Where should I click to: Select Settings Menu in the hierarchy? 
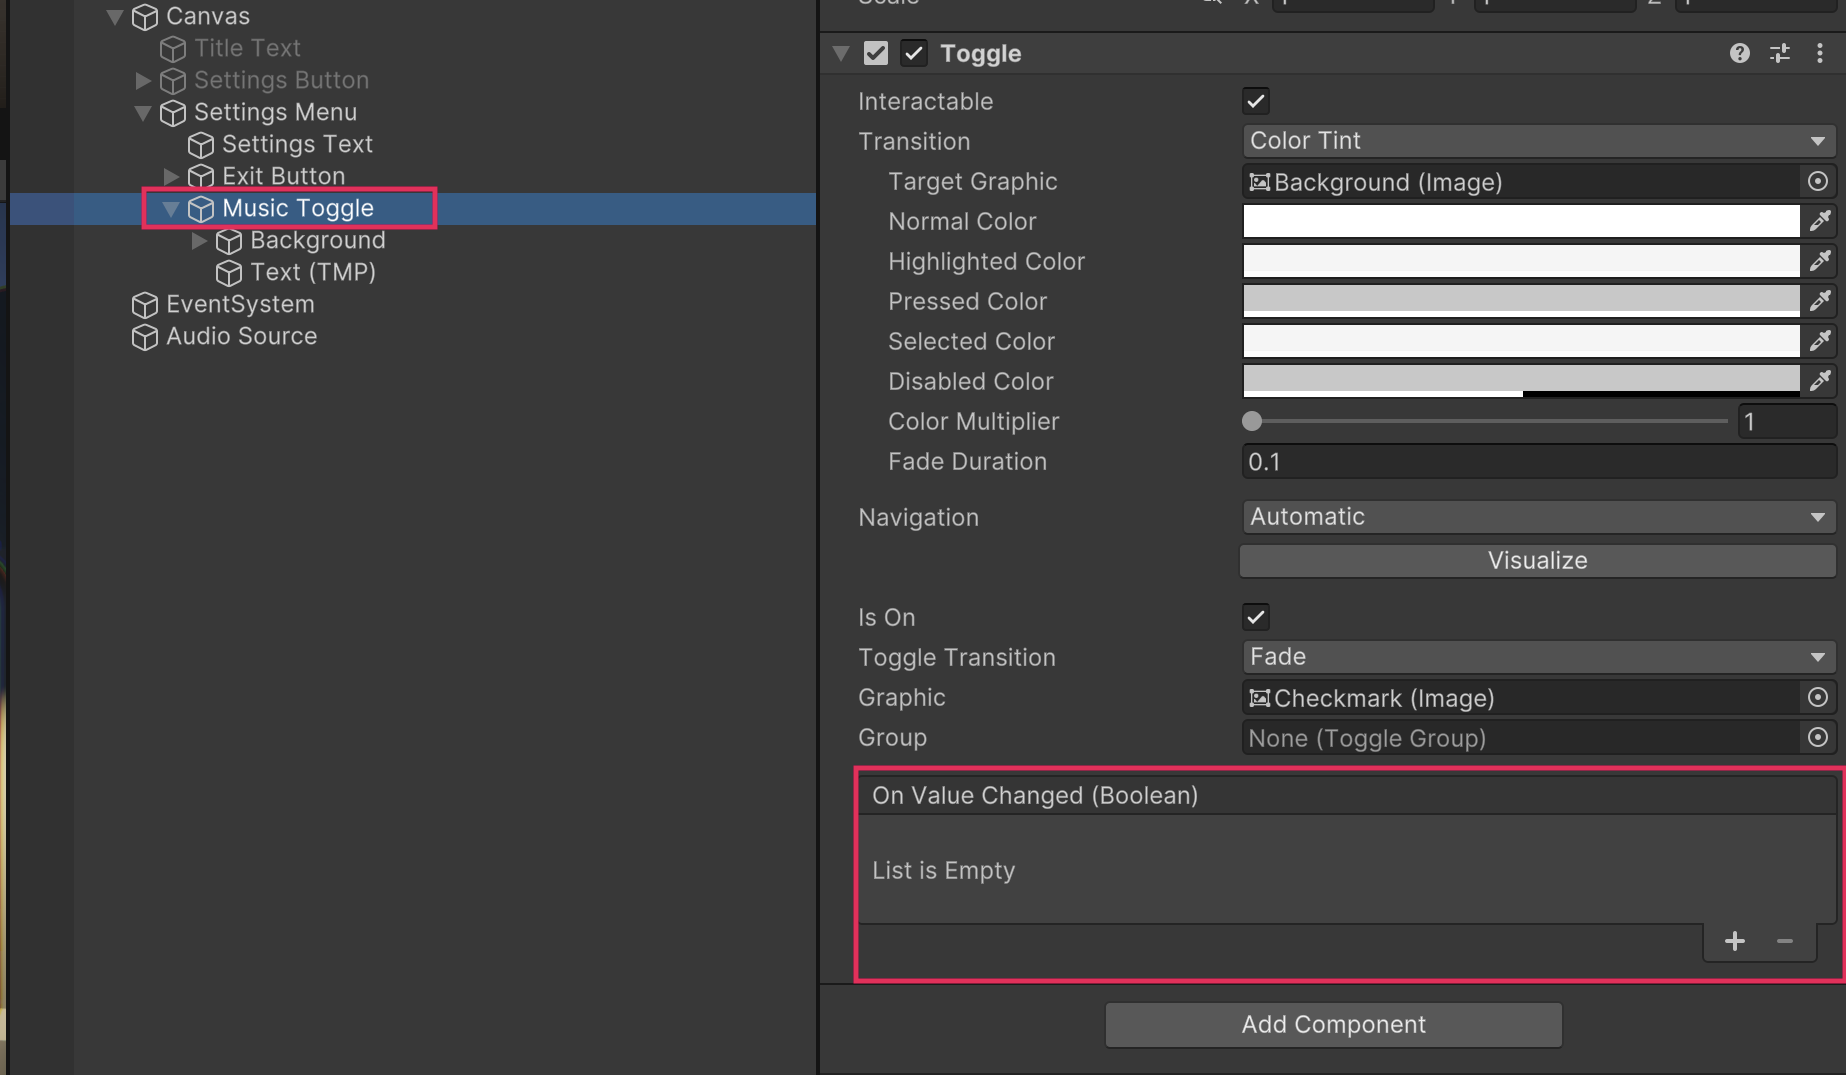(275, 113)
